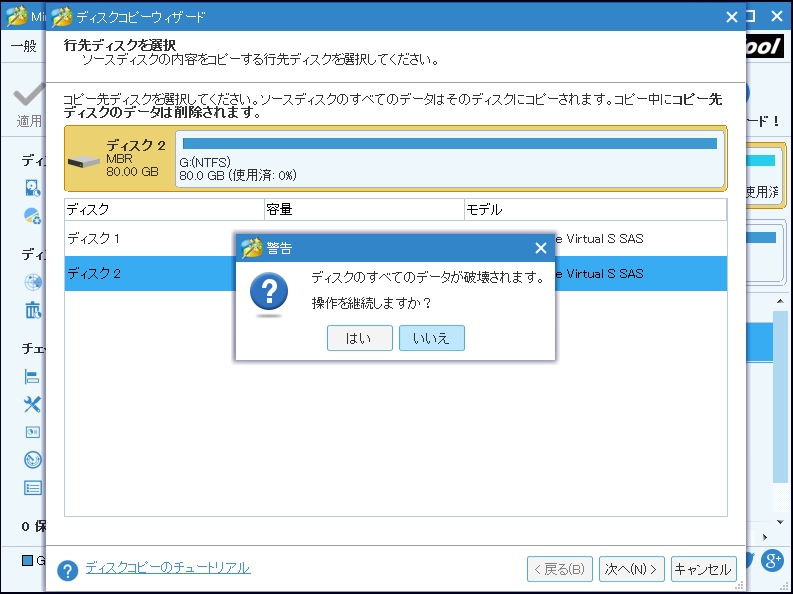Click the 容量 column header
This screenshot has width=793, height=594.
coord(364,209)
